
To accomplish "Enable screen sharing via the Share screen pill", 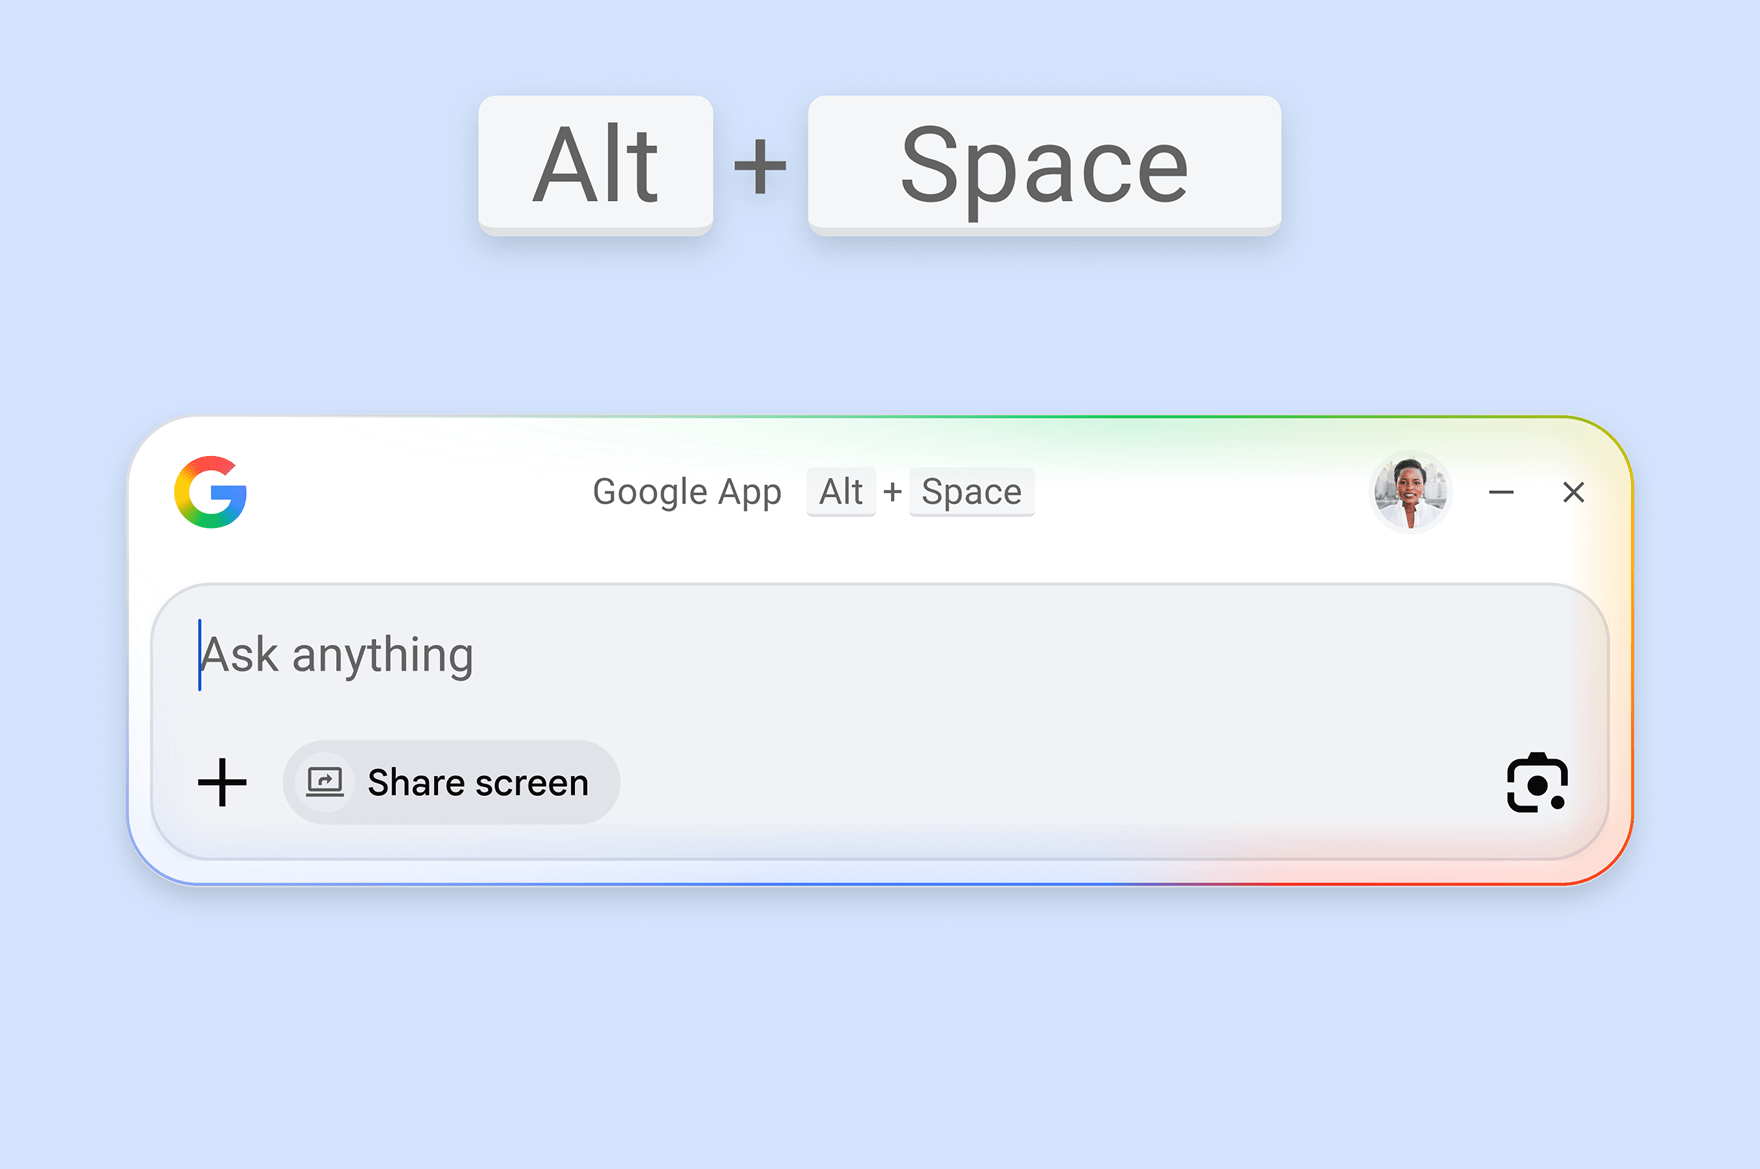I will pyautogui.click(x=450, y=782).
